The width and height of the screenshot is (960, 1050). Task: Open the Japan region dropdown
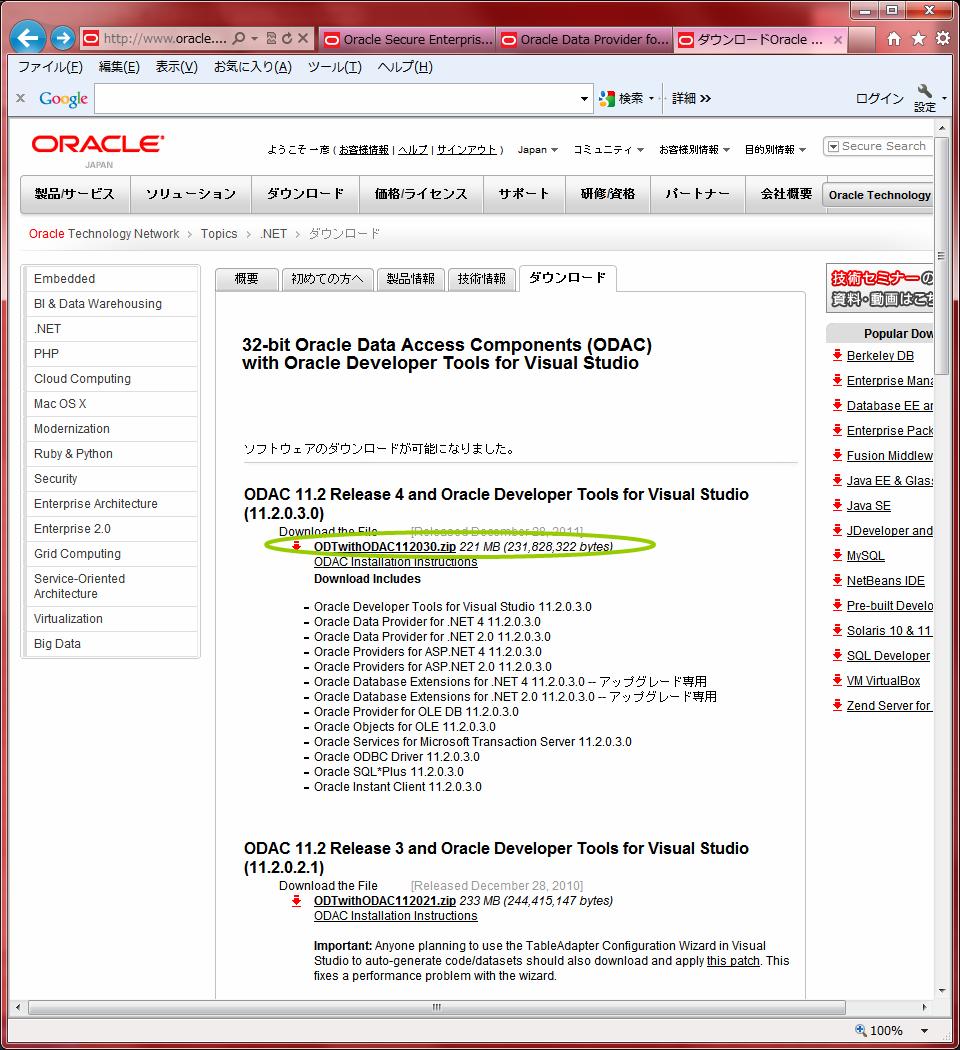tap(538, 150)
